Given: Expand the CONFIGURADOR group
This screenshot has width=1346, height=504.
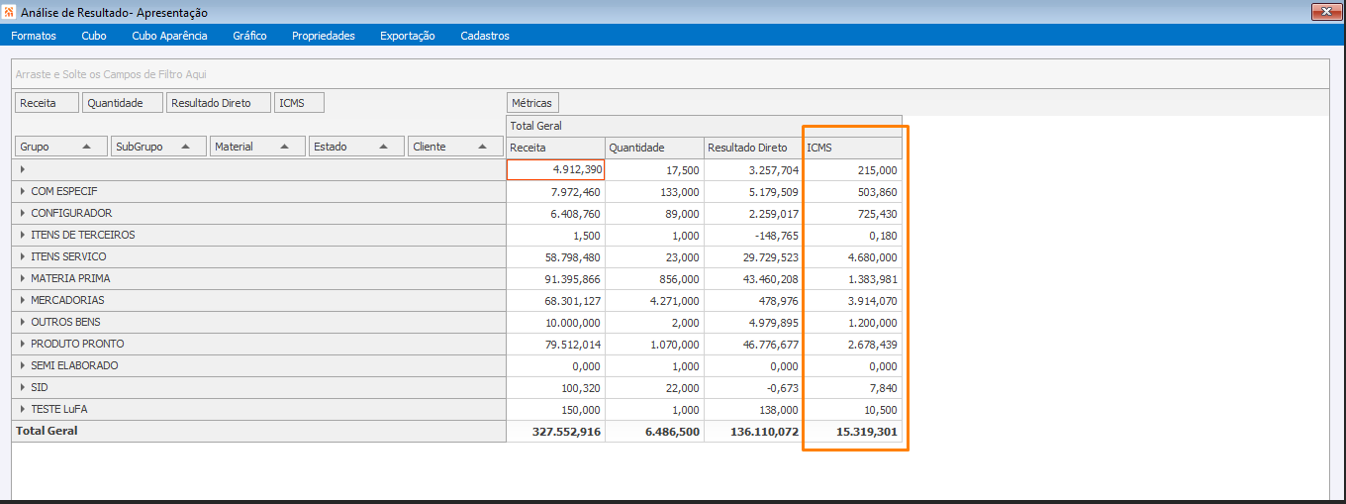Looking at the screenshot, I should 22,213.
